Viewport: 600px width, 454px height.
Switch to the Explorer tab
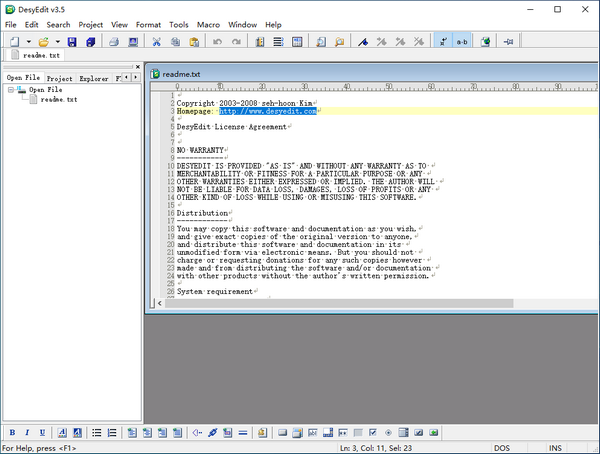coord(93,77)
